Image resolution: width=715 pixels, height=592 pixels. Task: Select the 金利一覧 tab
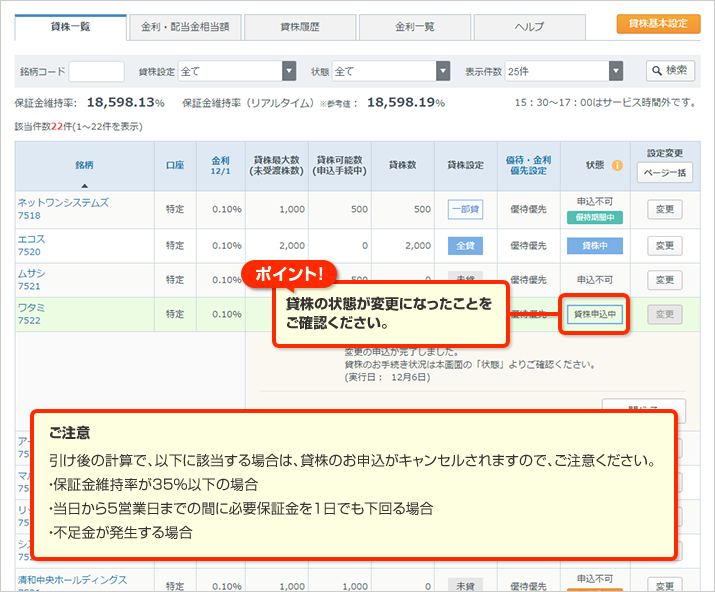414,26
